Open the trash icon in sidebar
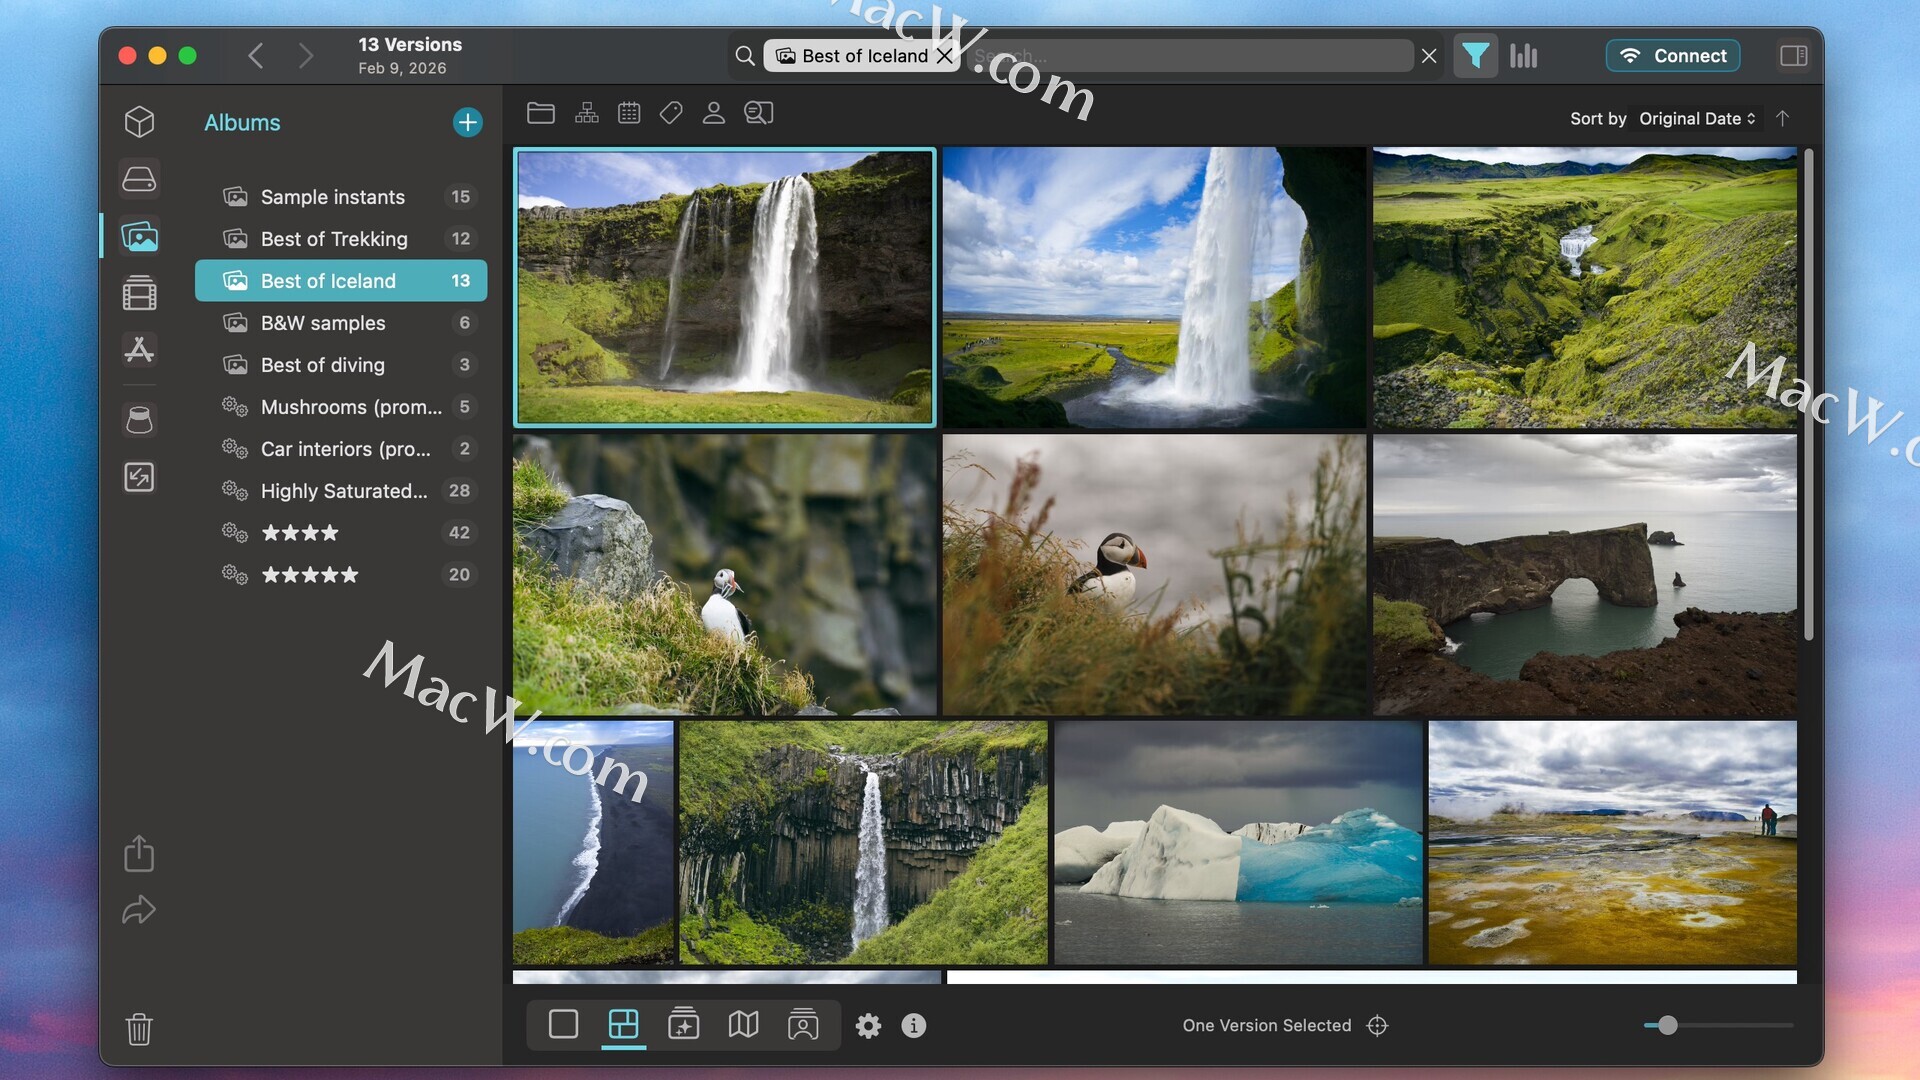 tap(139, 1029)
